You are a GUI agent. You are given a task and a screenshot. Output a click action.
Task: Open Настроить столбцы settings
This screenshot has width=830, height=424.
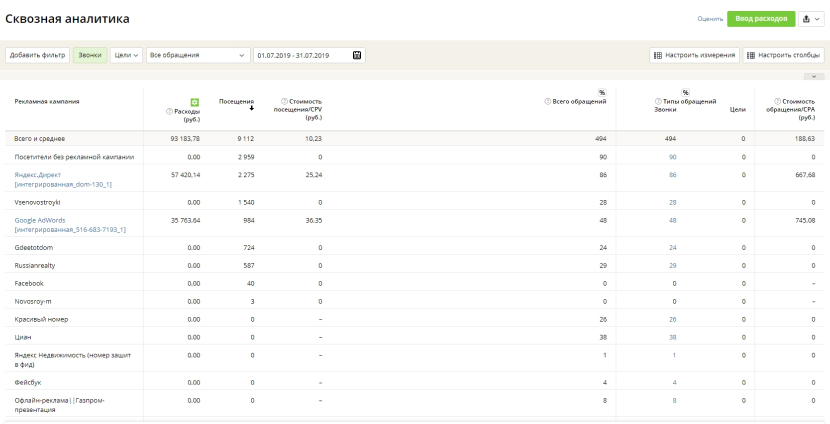783,55
